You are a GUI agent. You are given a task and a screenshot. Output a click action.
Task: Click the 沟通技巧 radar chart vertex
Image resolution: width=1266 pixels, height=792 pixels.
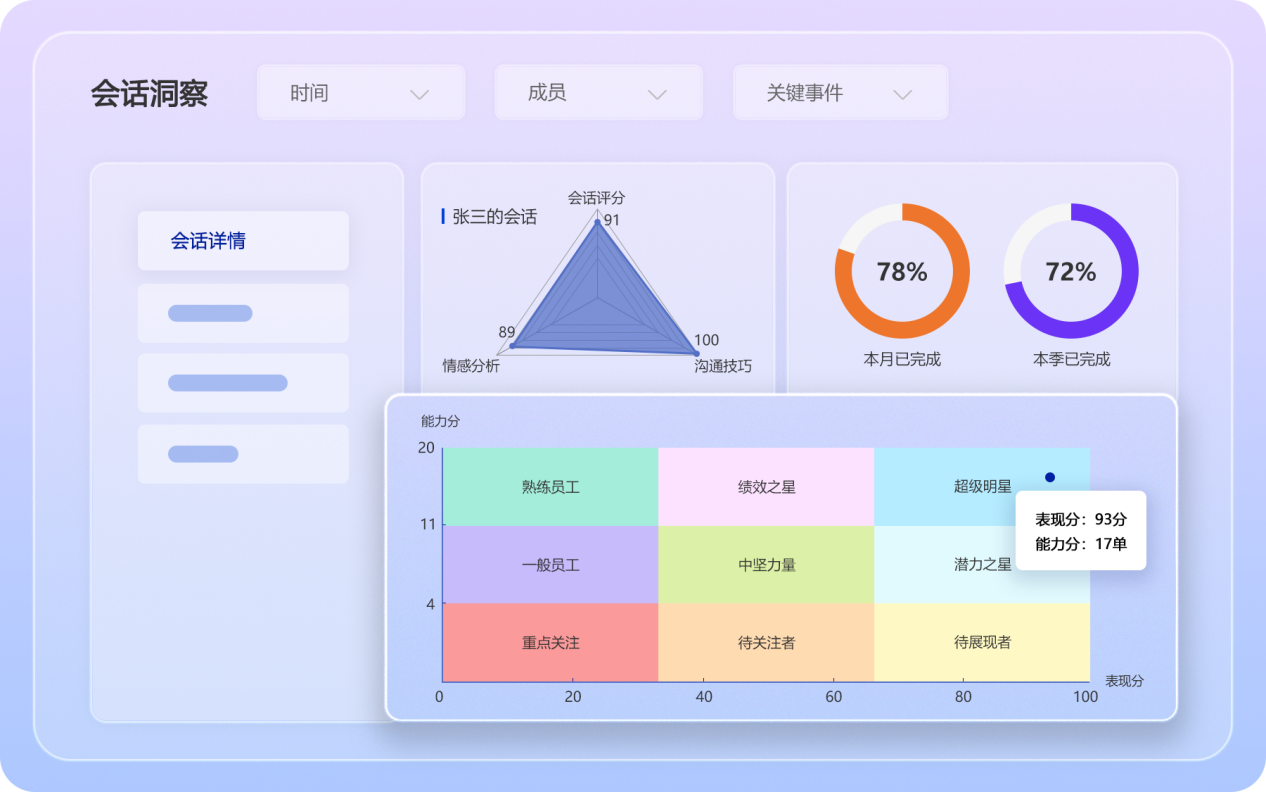(696, 353)
